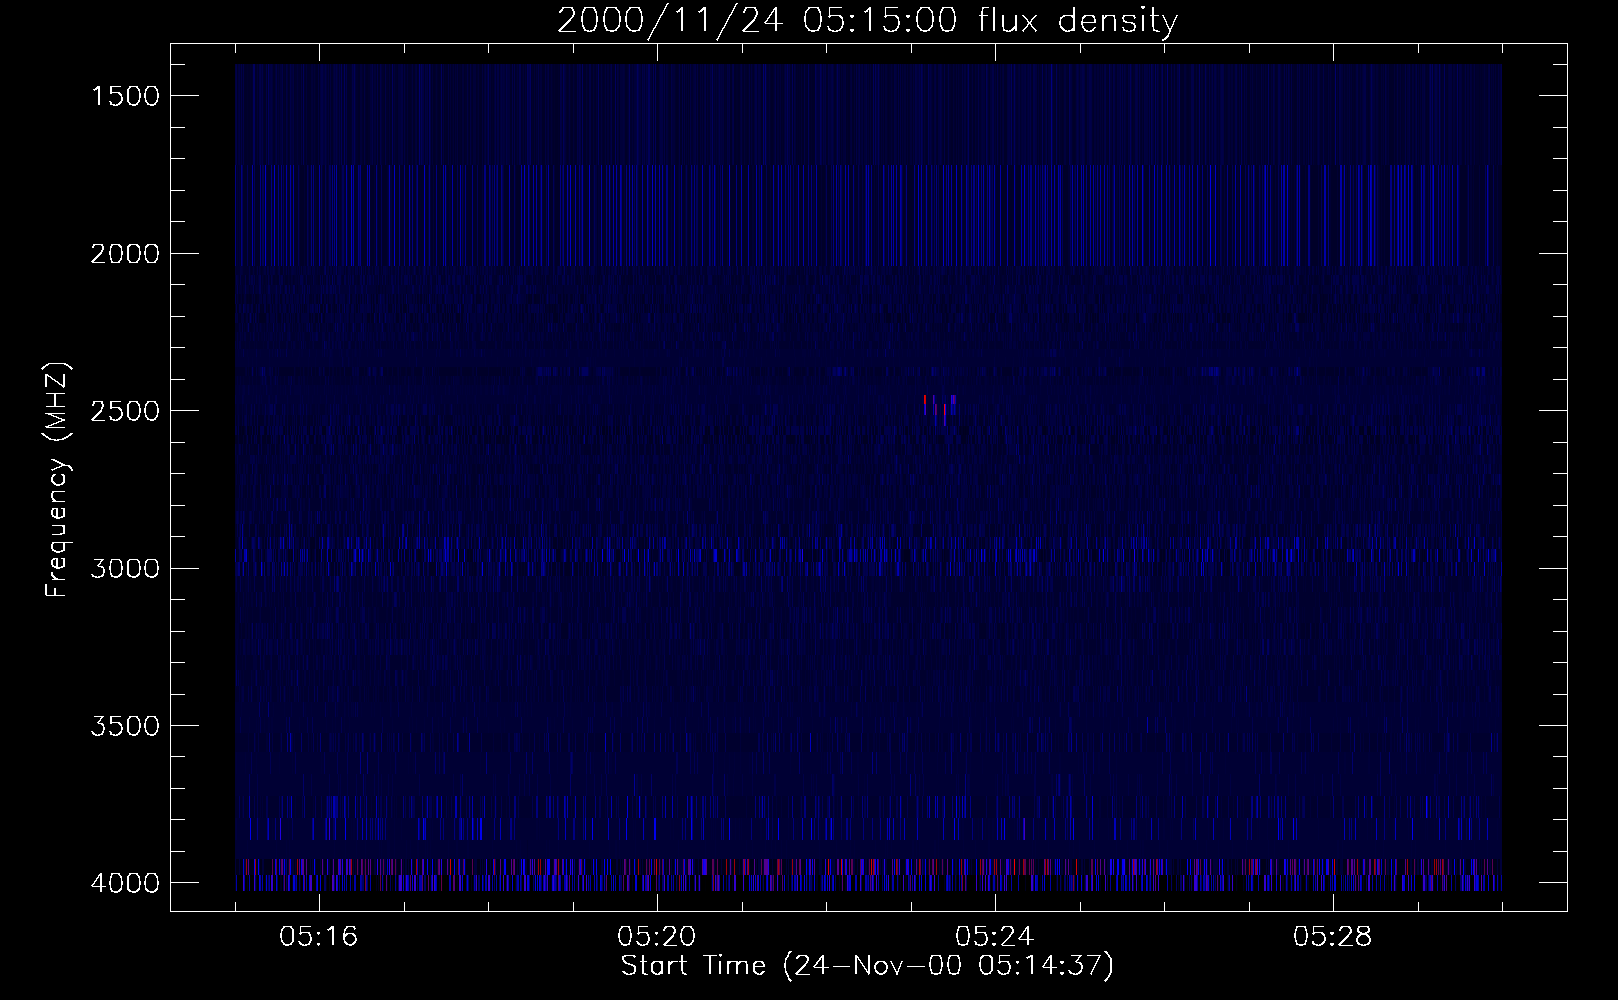Click the plot title '2000/11/24 05:15:00 flux density'
This screenshot has height=1000, width=1618.
[x=867, y=21]
